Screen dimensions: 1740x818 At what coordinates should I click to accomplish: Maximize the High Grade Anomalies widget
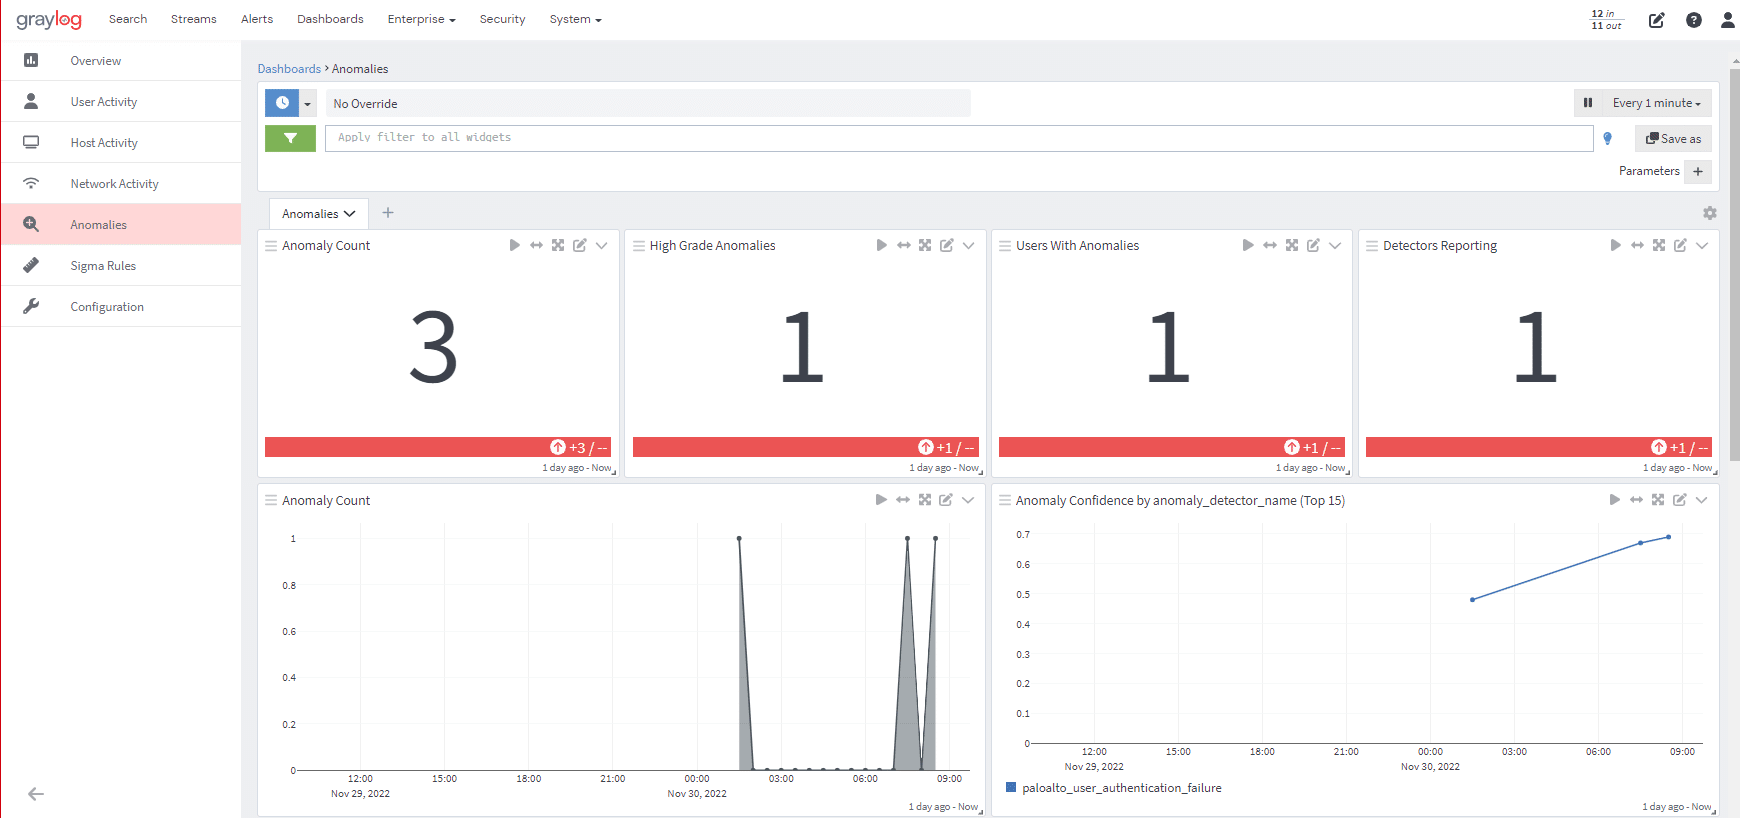point(925,245)
